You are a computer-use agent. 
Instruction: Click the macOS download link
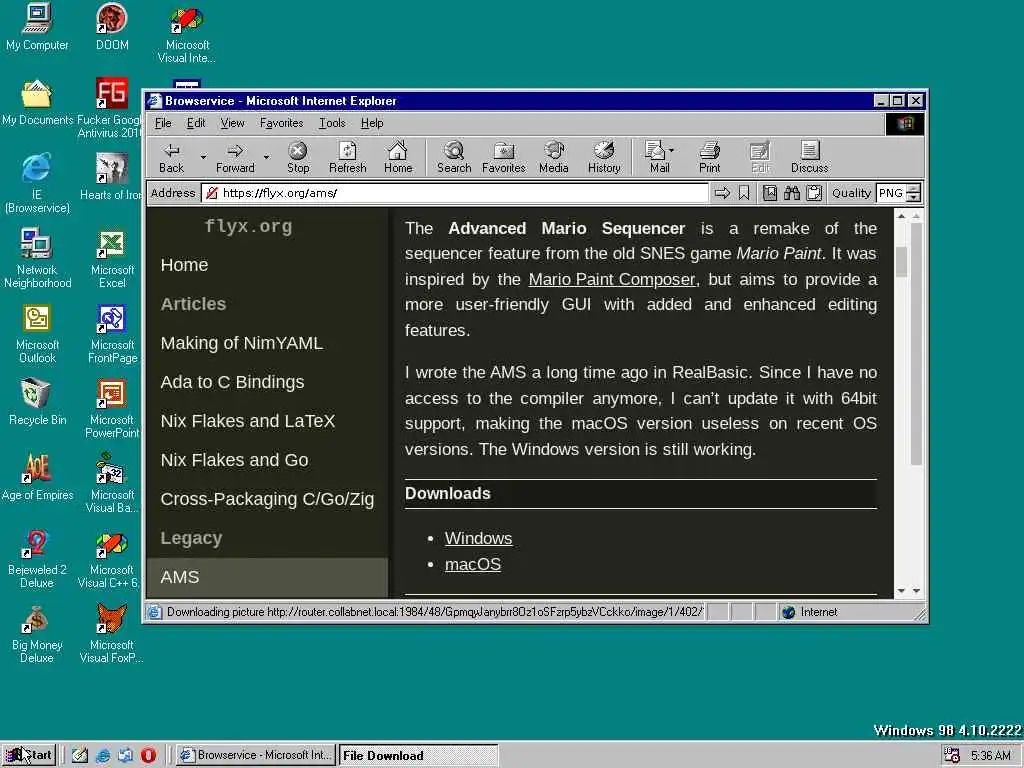click(x=473, y=564)
